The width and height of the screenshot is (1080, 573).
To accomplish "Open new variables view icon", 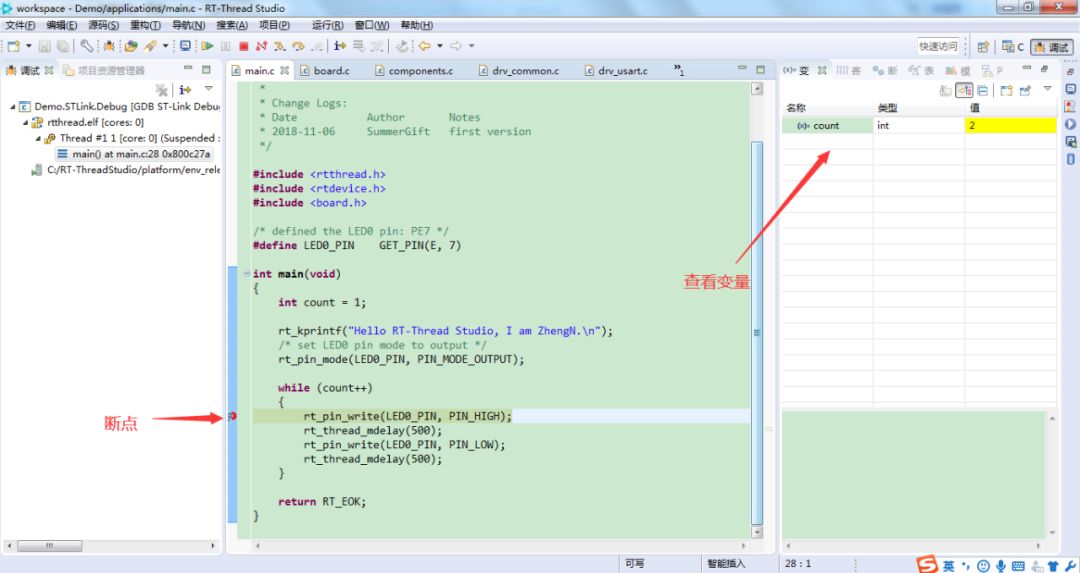I will point(1006,90).
